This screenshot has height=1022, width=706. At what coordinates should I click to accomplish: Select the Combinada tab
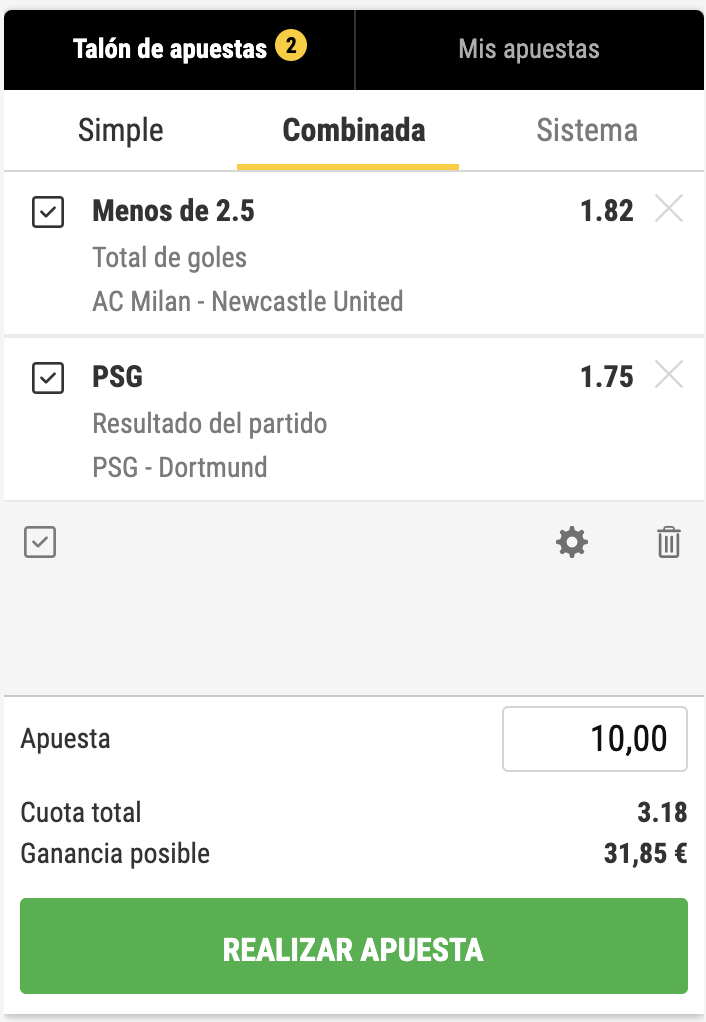click(x=354, y=130)
